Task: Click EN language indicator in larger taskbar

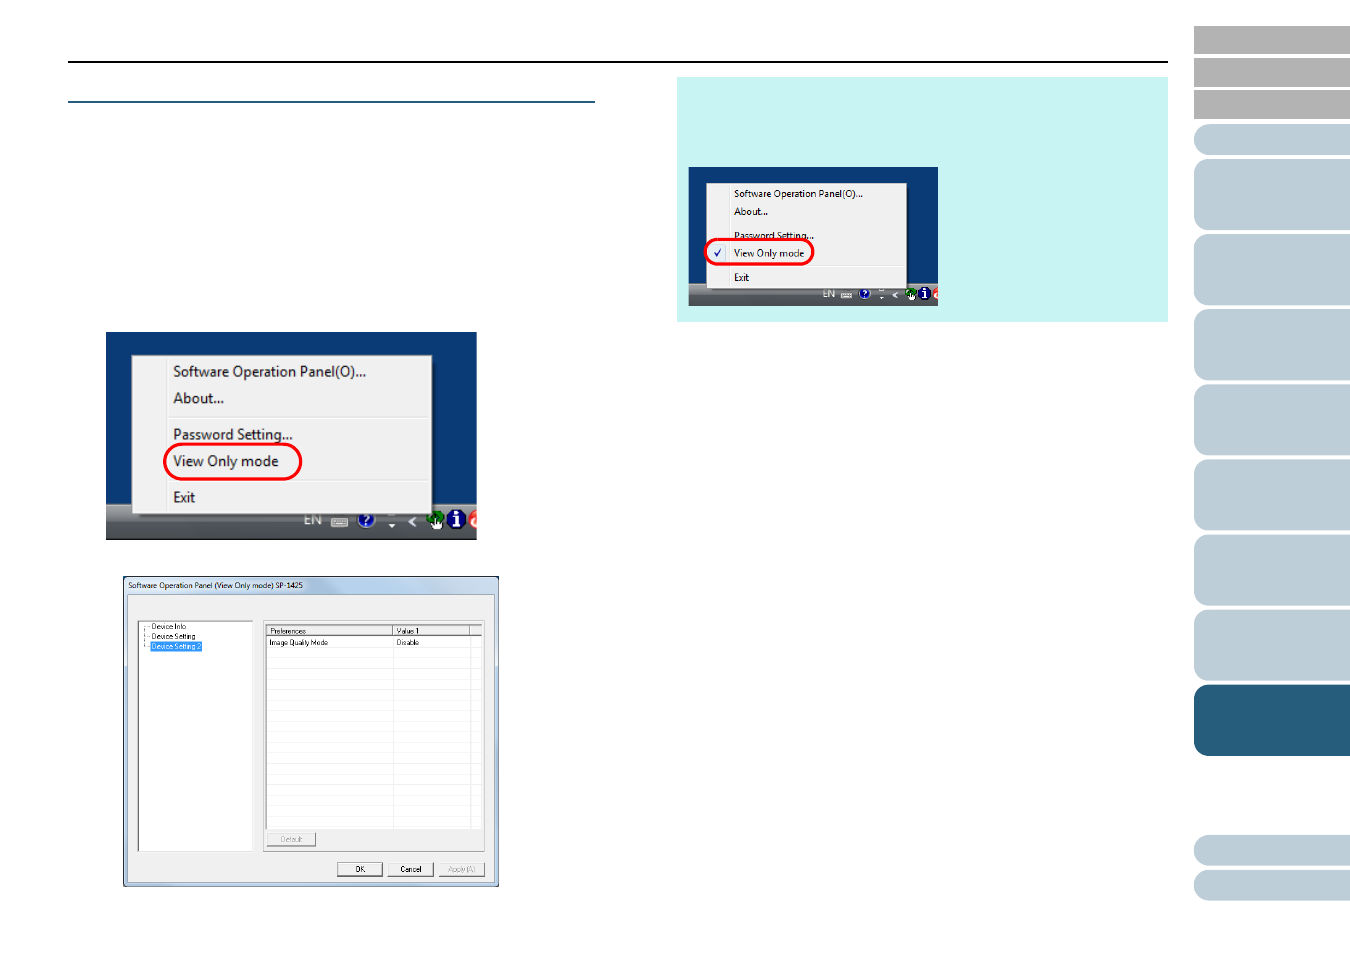Action: pyautogui.click(x=313, y=520)
